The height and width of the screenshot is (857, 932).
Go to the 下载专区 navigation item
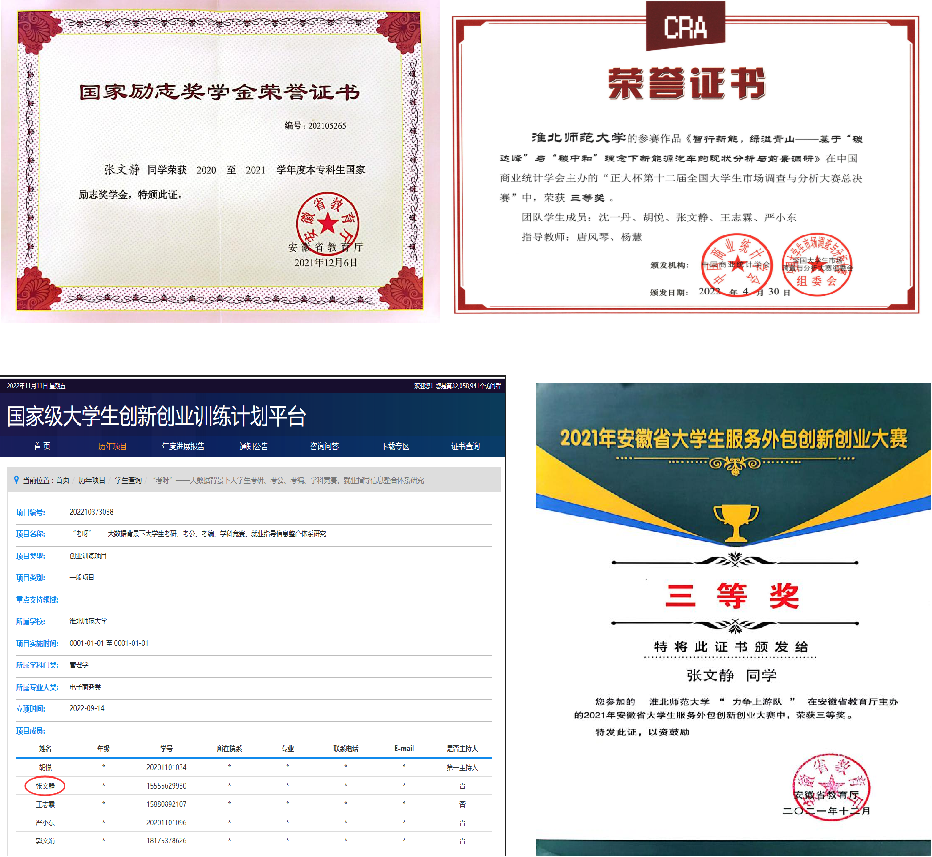[396, 446]
